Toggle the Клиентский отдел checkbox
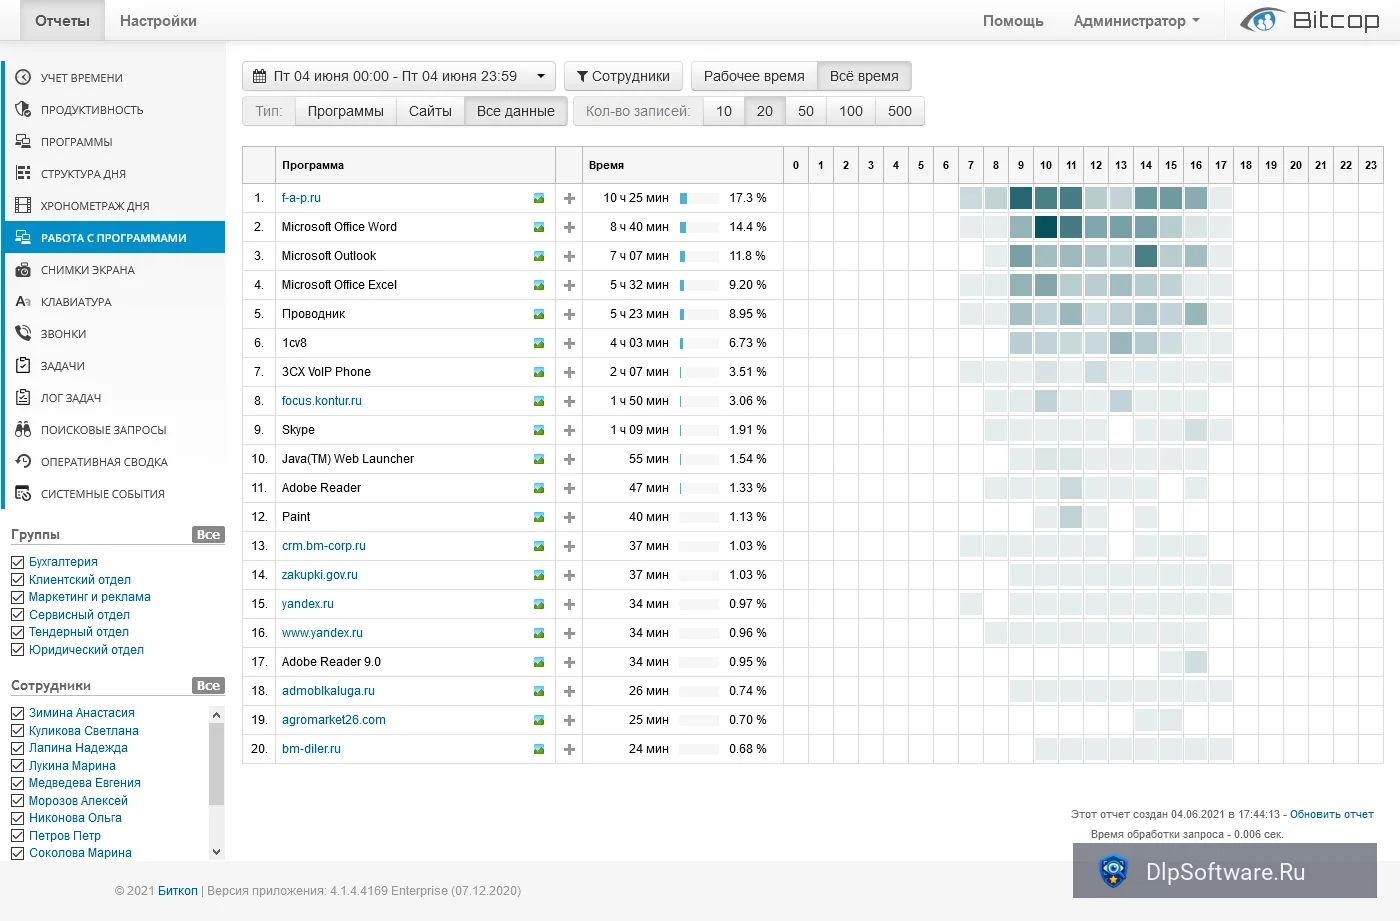Image resolution: width=1400 pixels, height=921 pixels. tap(17, 580)
